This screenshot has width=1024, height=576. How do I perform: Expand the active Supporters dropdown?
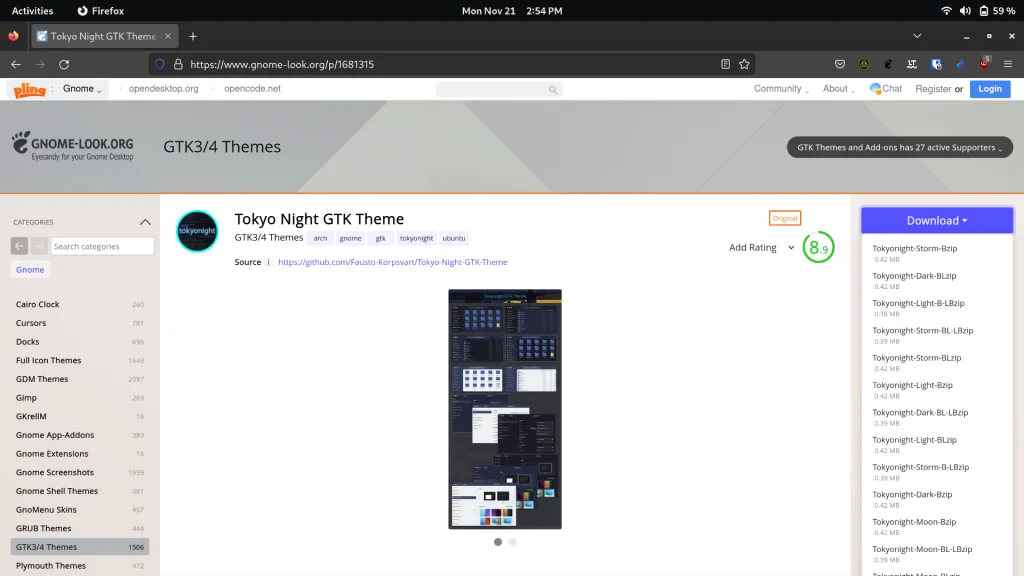pyautogui.click(x=899, y=147)
